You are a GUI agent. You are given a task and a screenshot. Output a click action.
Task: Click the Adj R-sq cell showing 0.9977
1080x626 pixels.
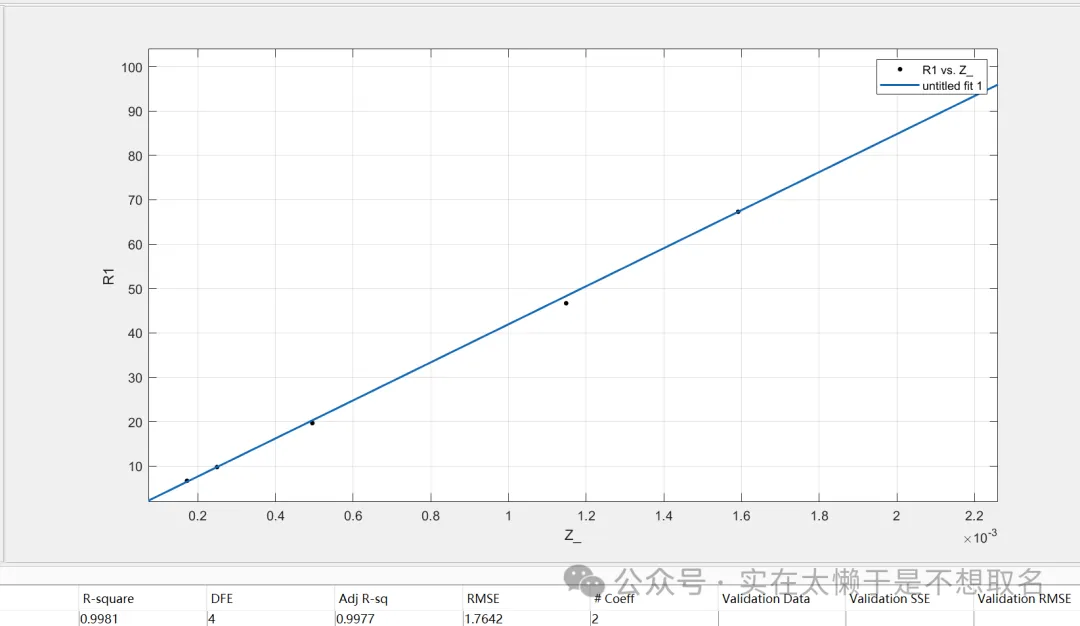355,619
